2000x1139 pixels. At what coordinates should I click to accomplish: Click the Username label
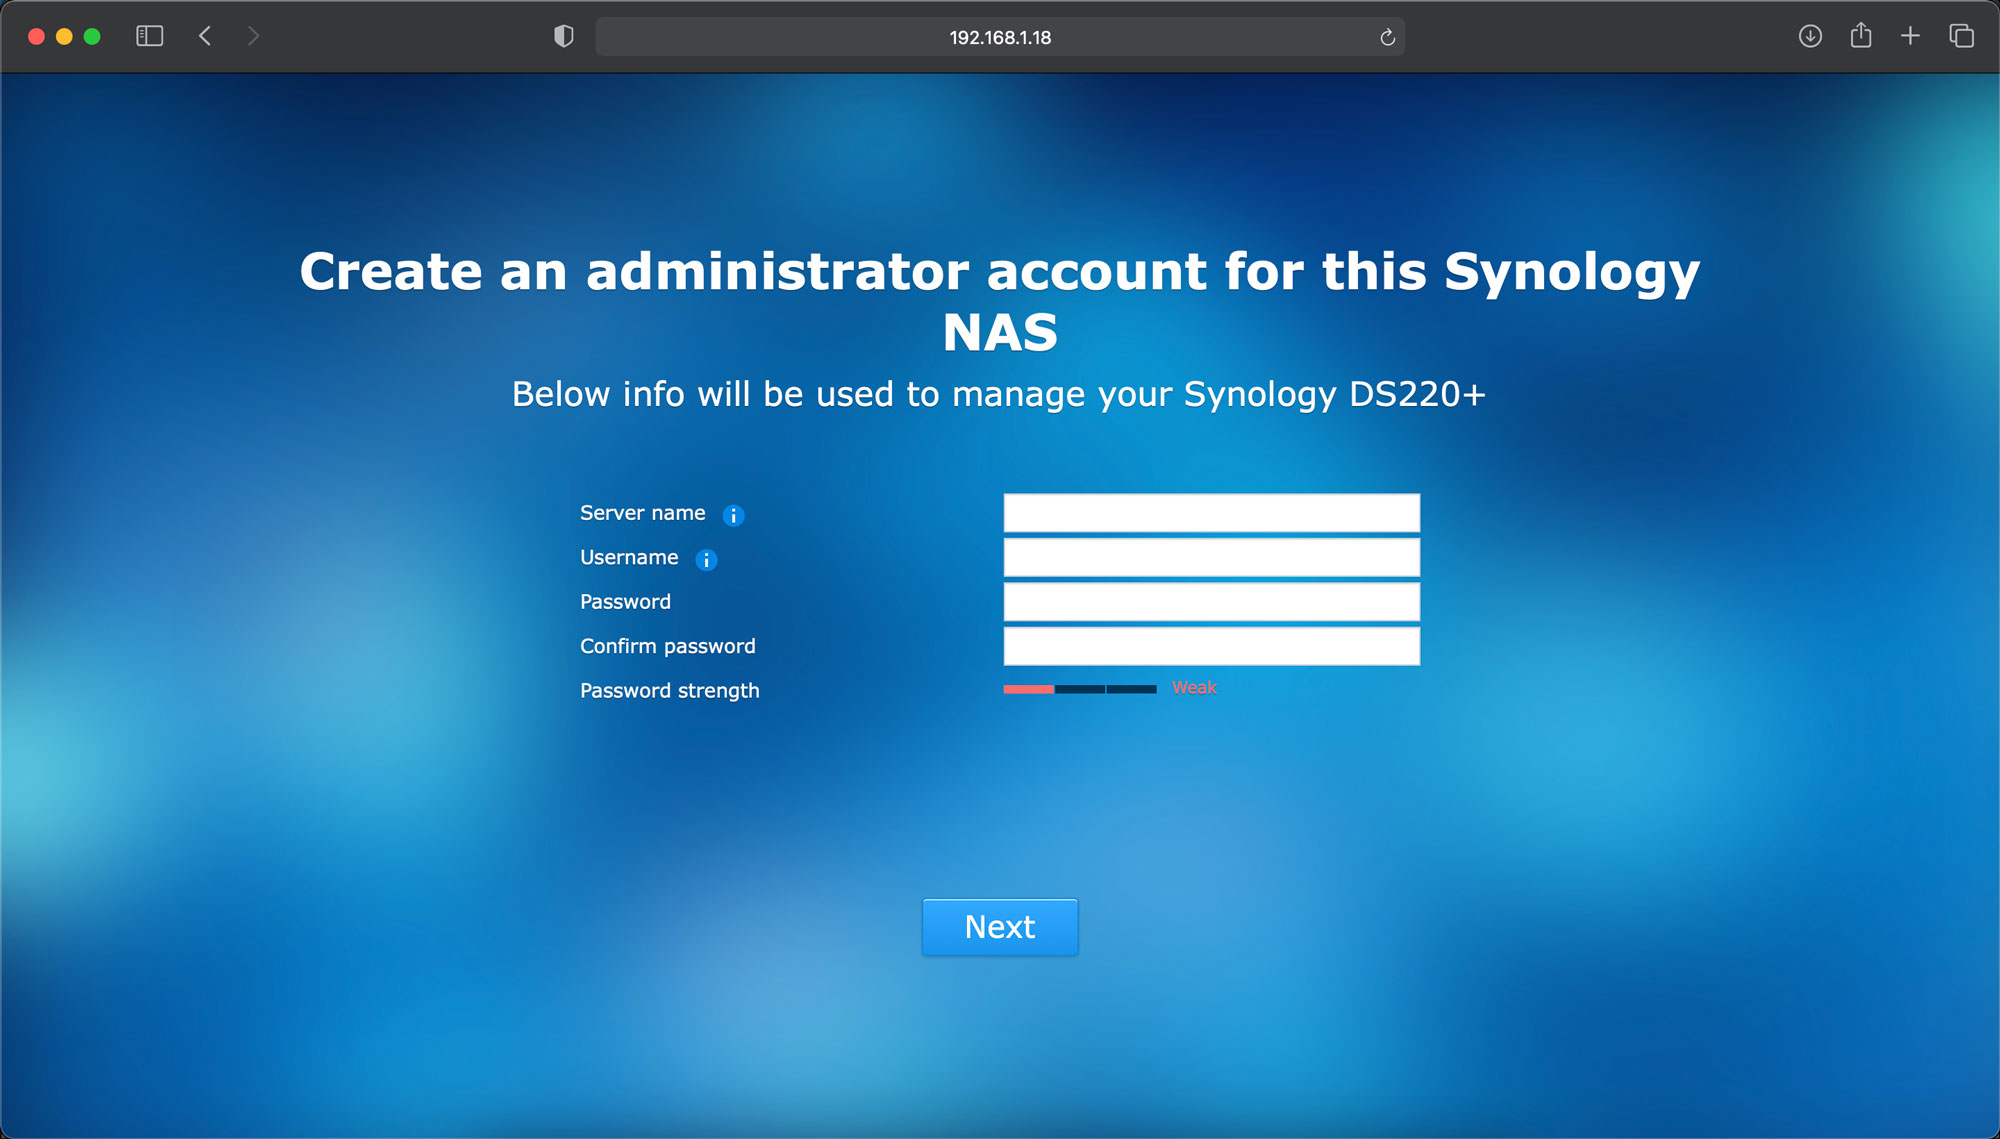point(629,557)
